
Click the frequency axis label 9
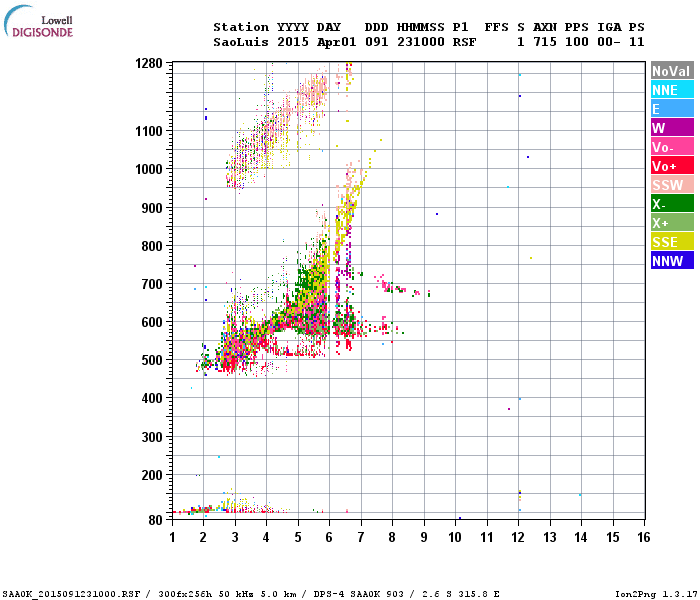point(424,537)
